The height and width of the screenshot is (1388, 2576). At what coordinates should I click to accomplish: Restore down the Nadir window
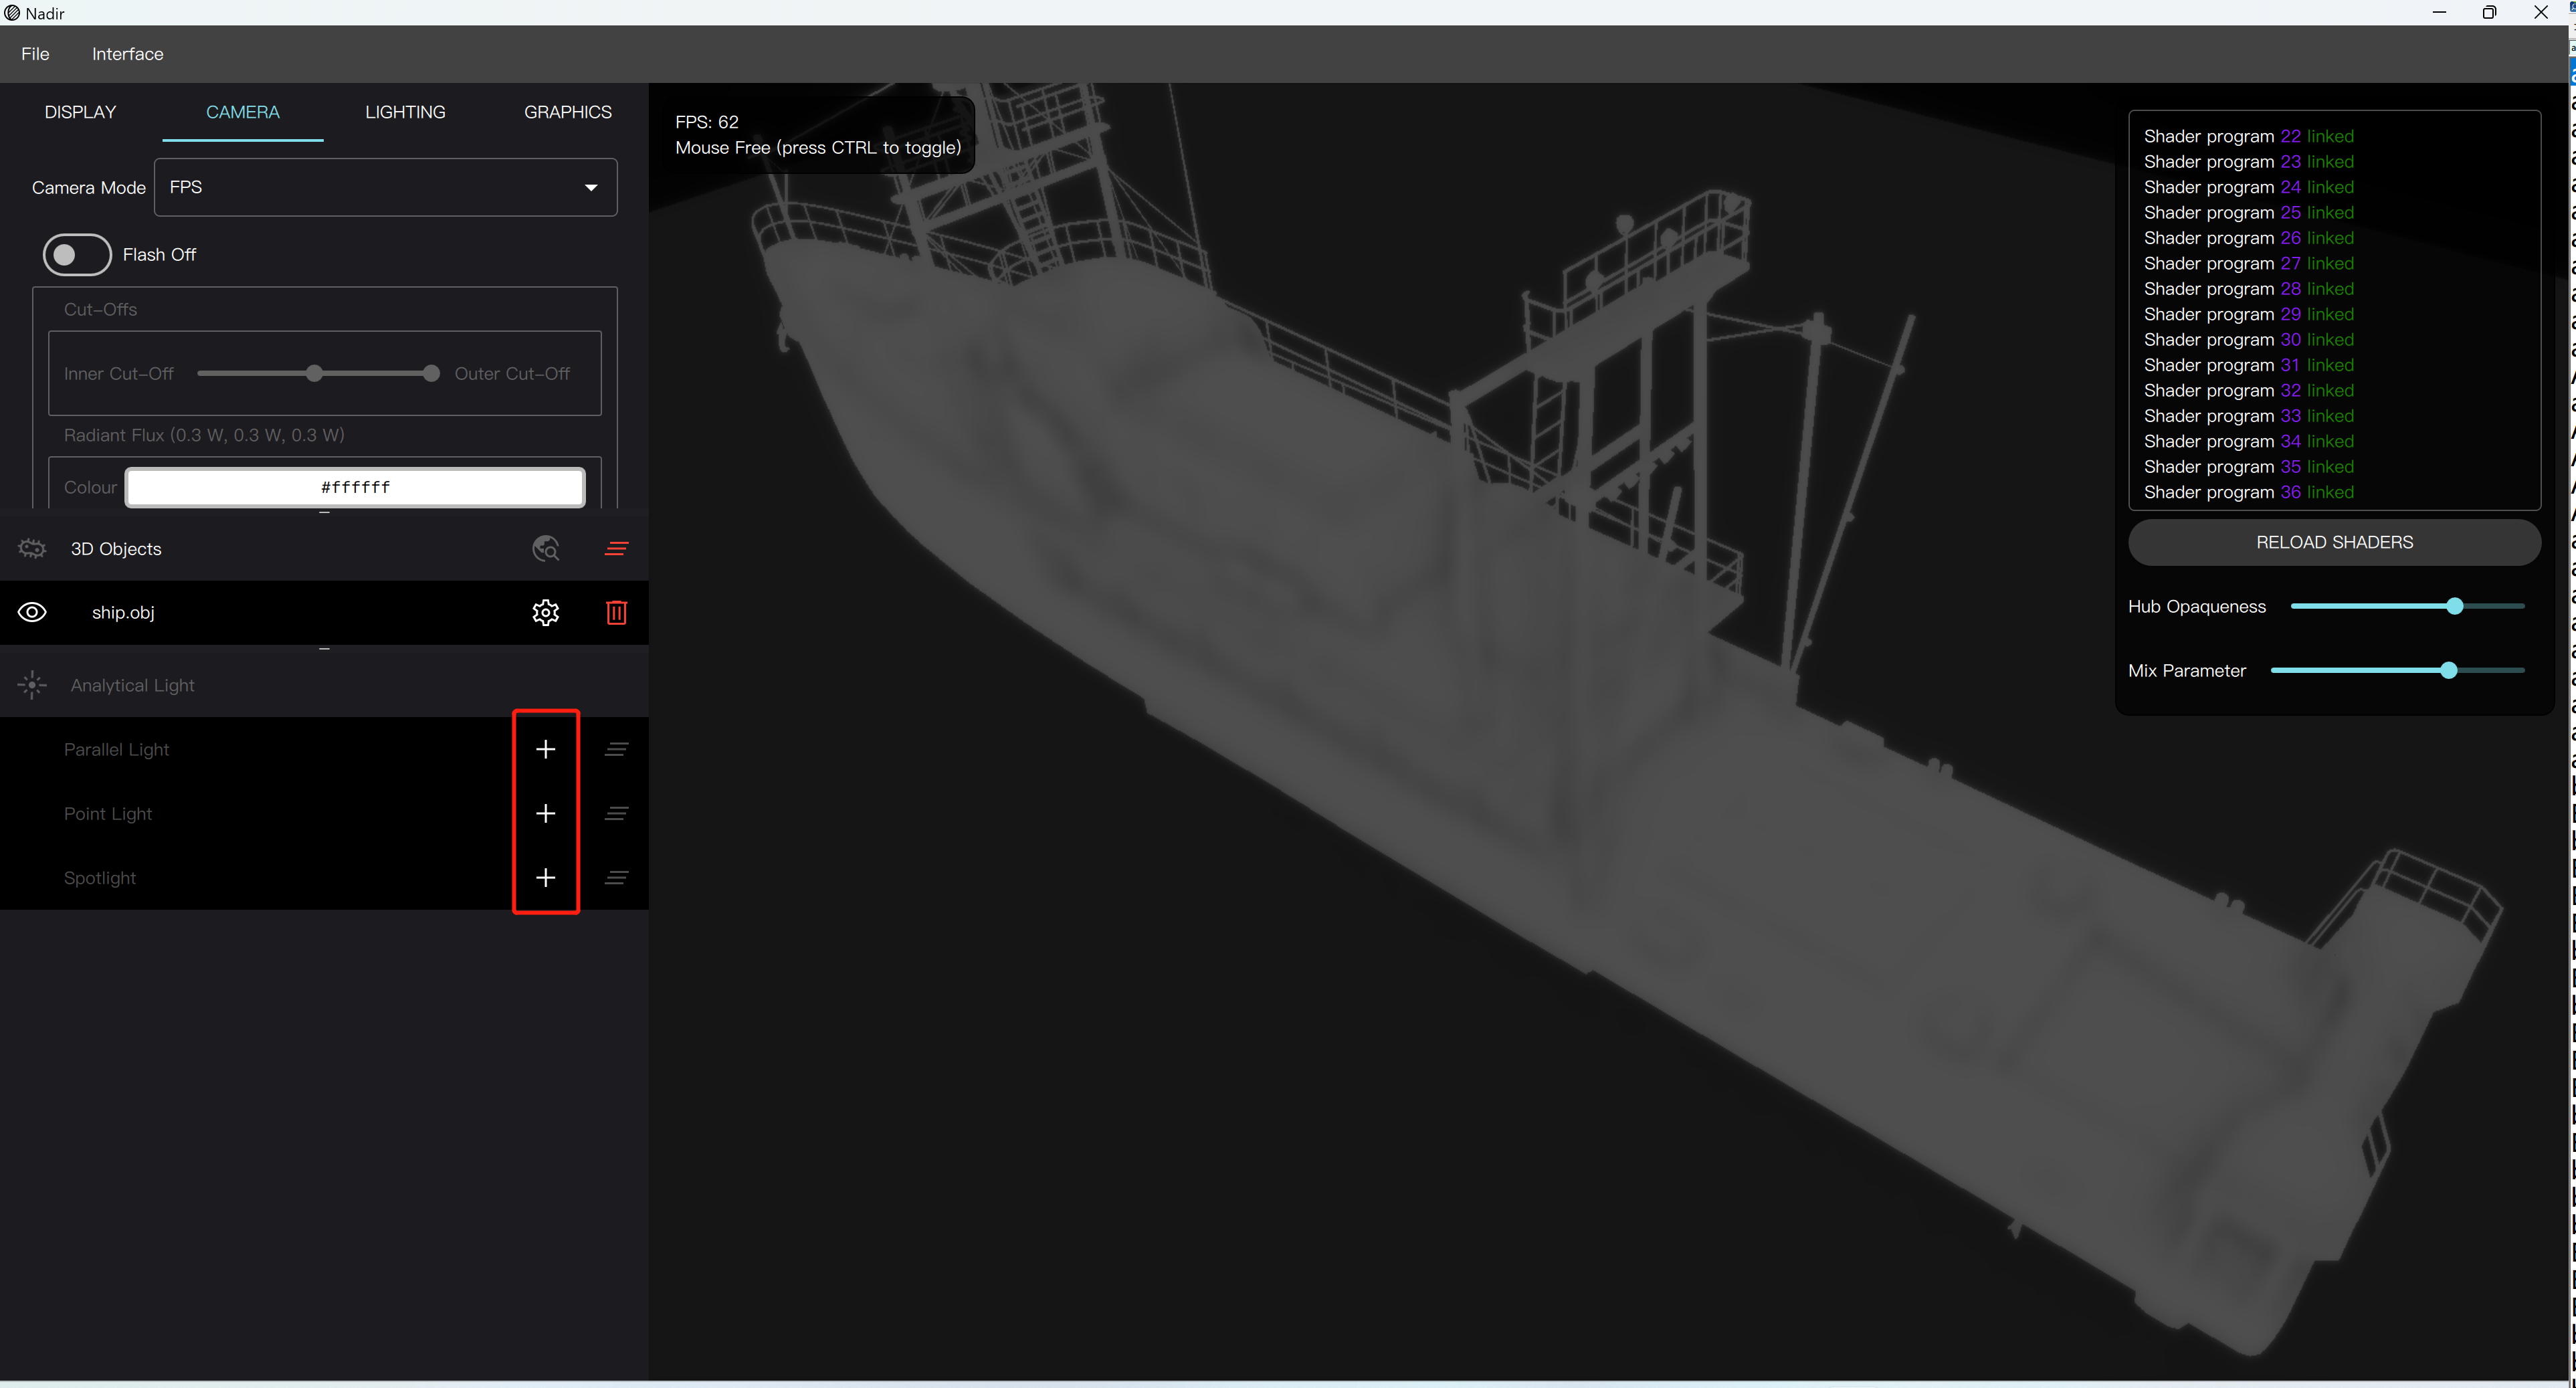tap(2489, 12)
